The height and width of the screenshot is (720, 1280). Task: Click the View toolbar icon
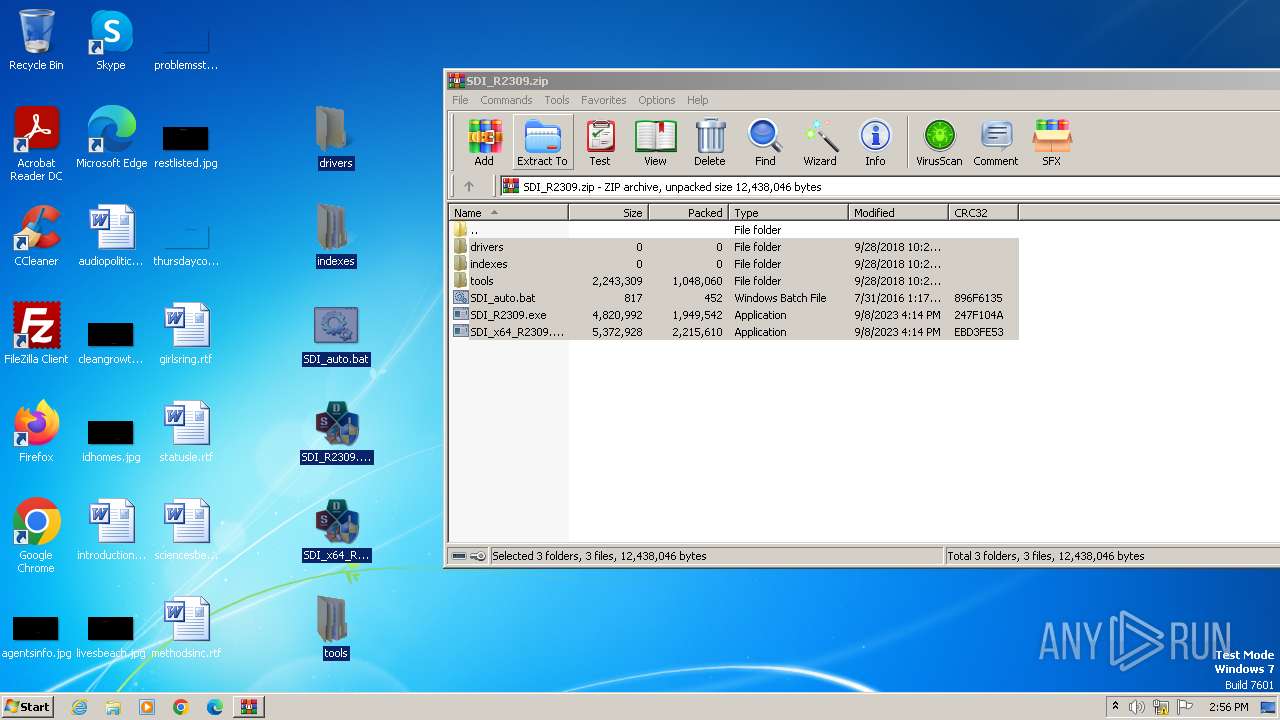click(655, 142)
